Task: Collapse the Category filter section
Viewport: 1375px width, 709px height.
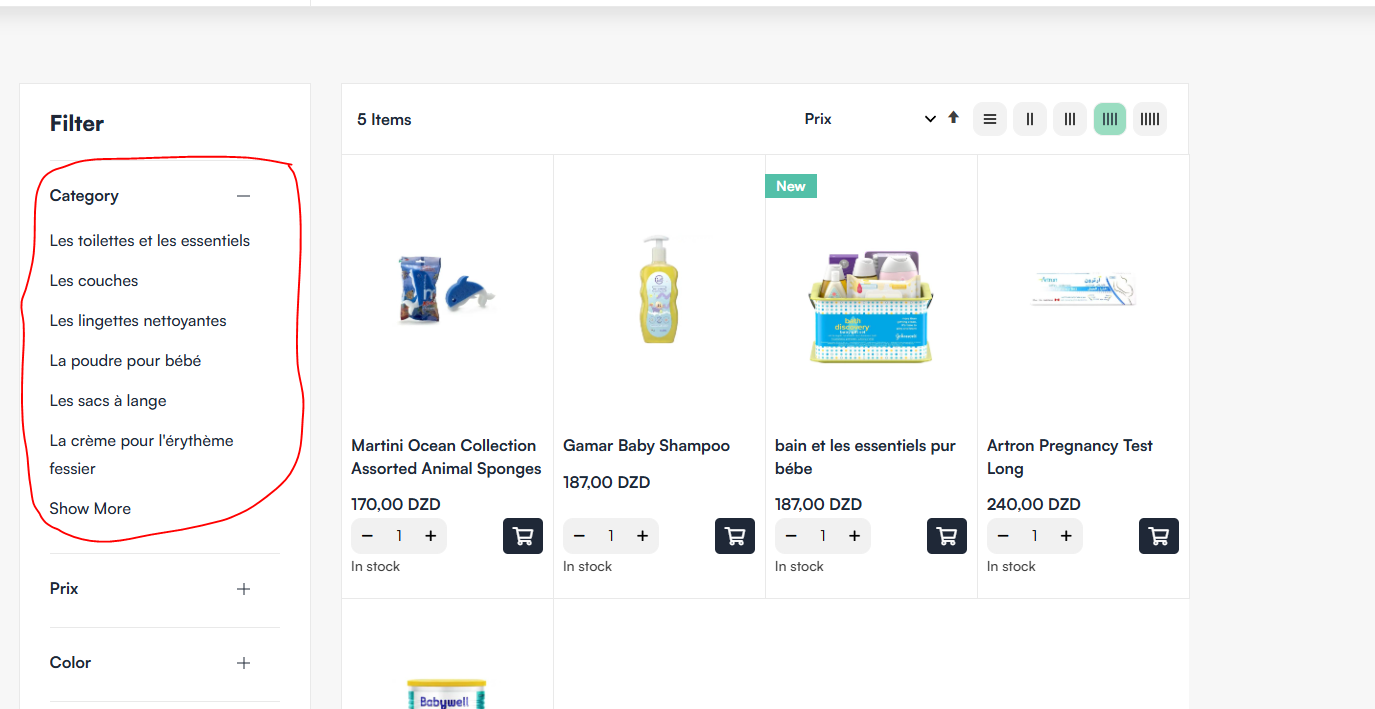Action: [x=243, y=196]
